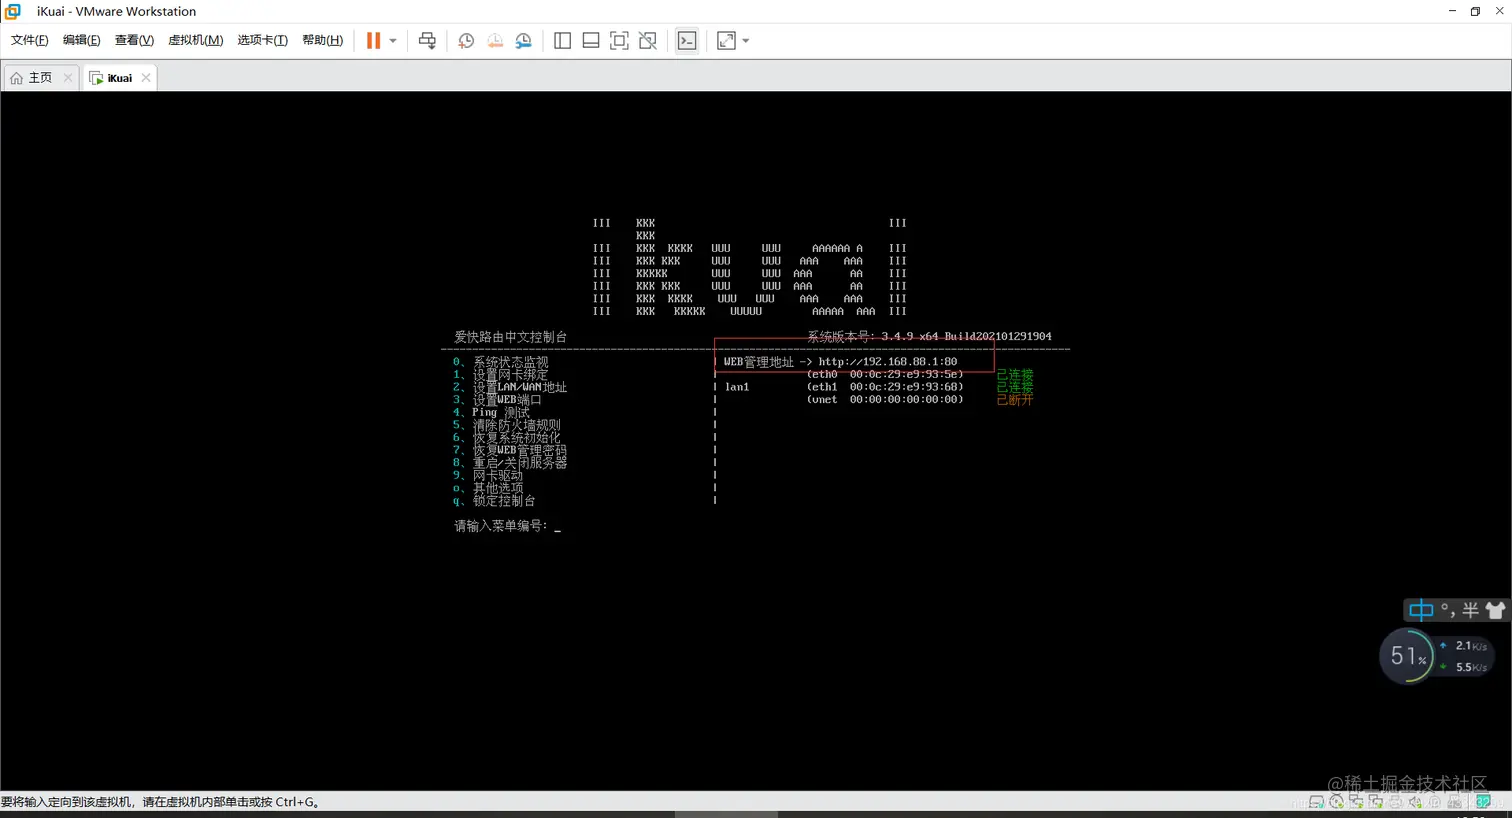The height and width of the screenshot is (818, 1512).
Task: Click the sound card device status icon
Action: [1415, 802]
